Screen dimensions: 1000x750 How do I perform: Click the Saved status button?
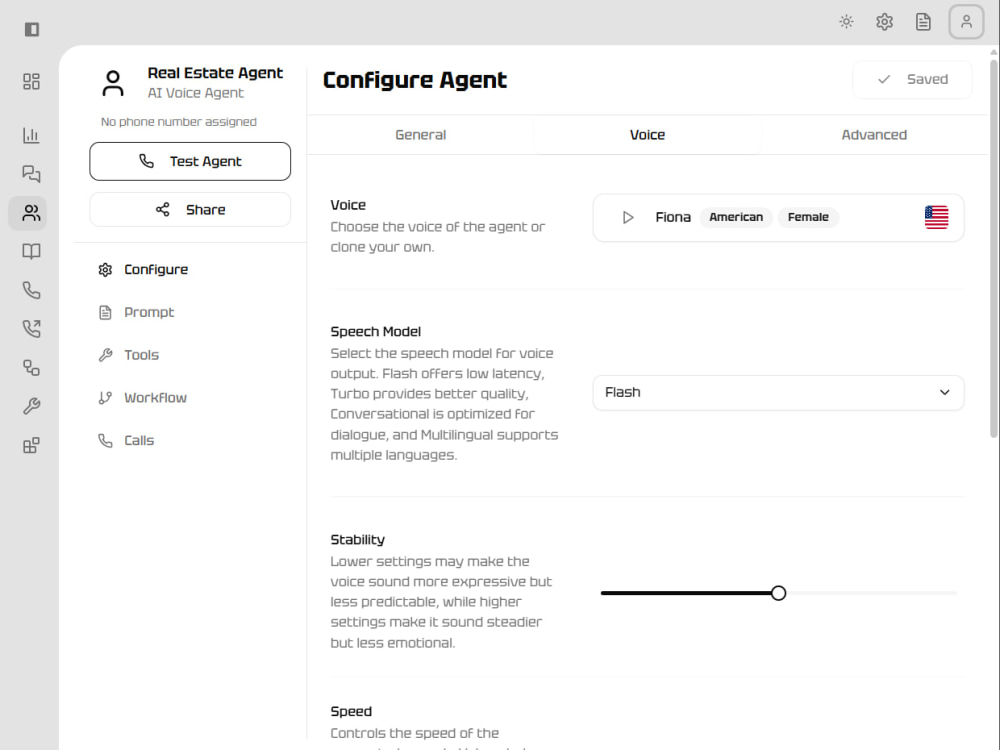tap(912, 80)
